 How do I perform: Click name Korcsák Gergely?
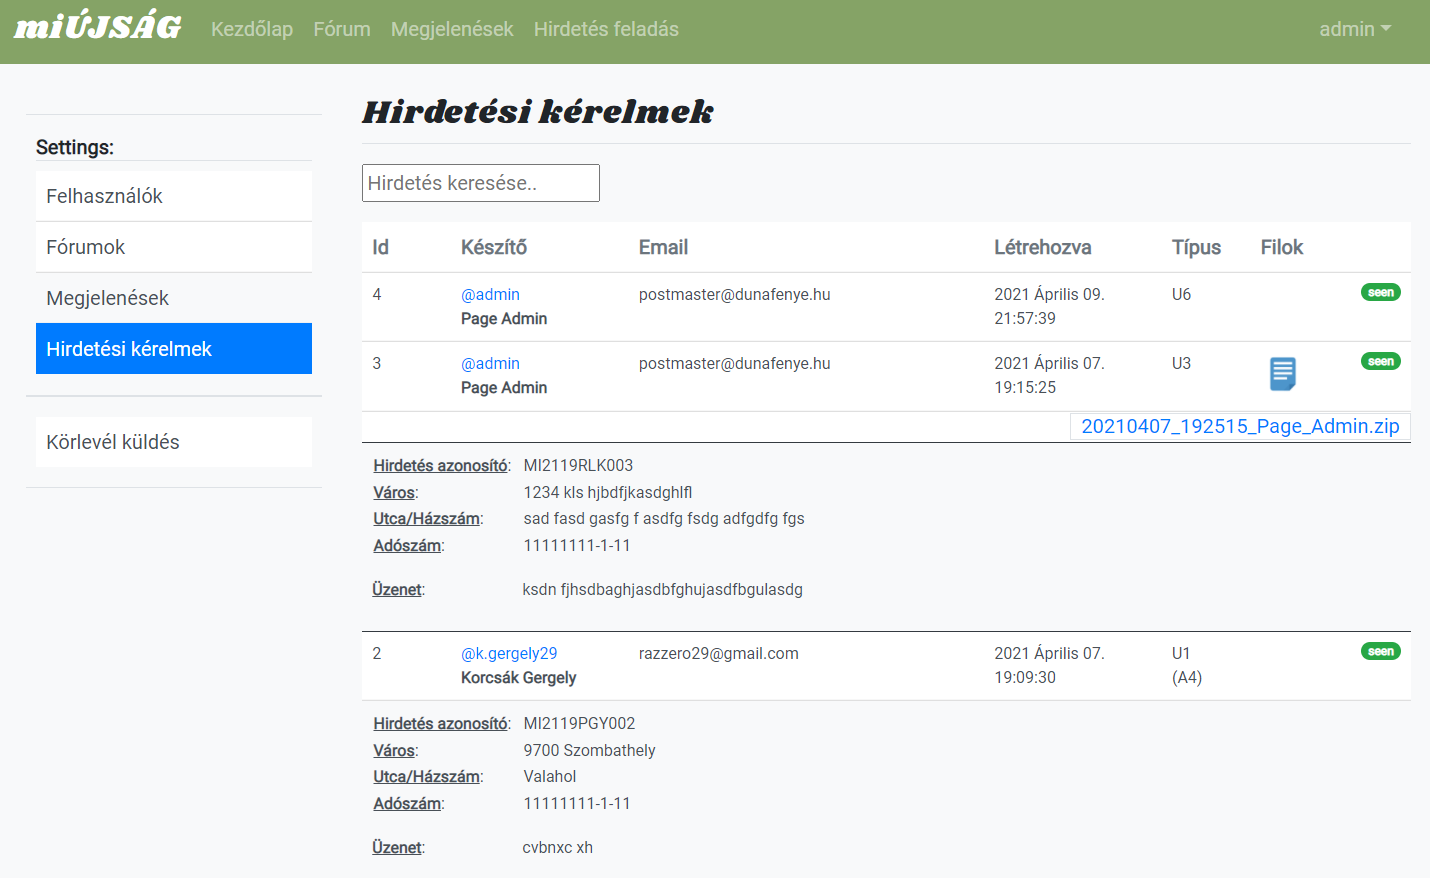(x=518, y=677)
